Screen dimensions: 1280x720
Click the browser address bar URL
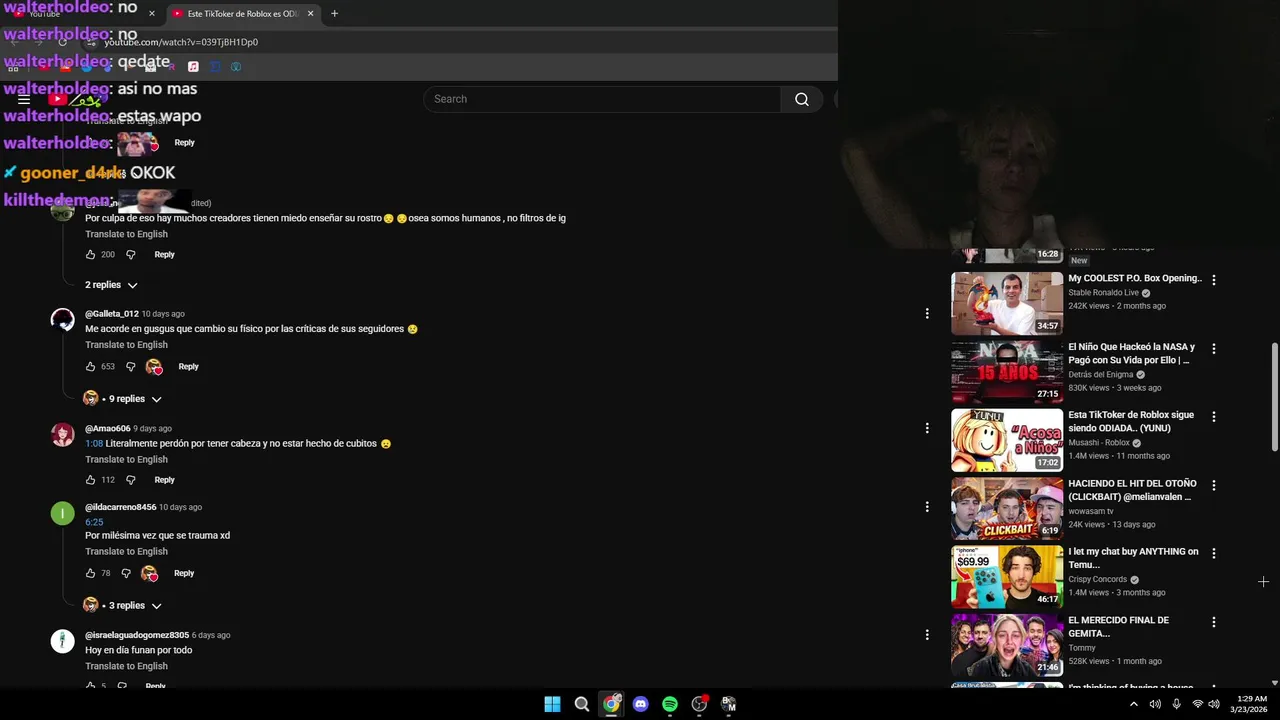pyautogui.click(x=181, y=42)
